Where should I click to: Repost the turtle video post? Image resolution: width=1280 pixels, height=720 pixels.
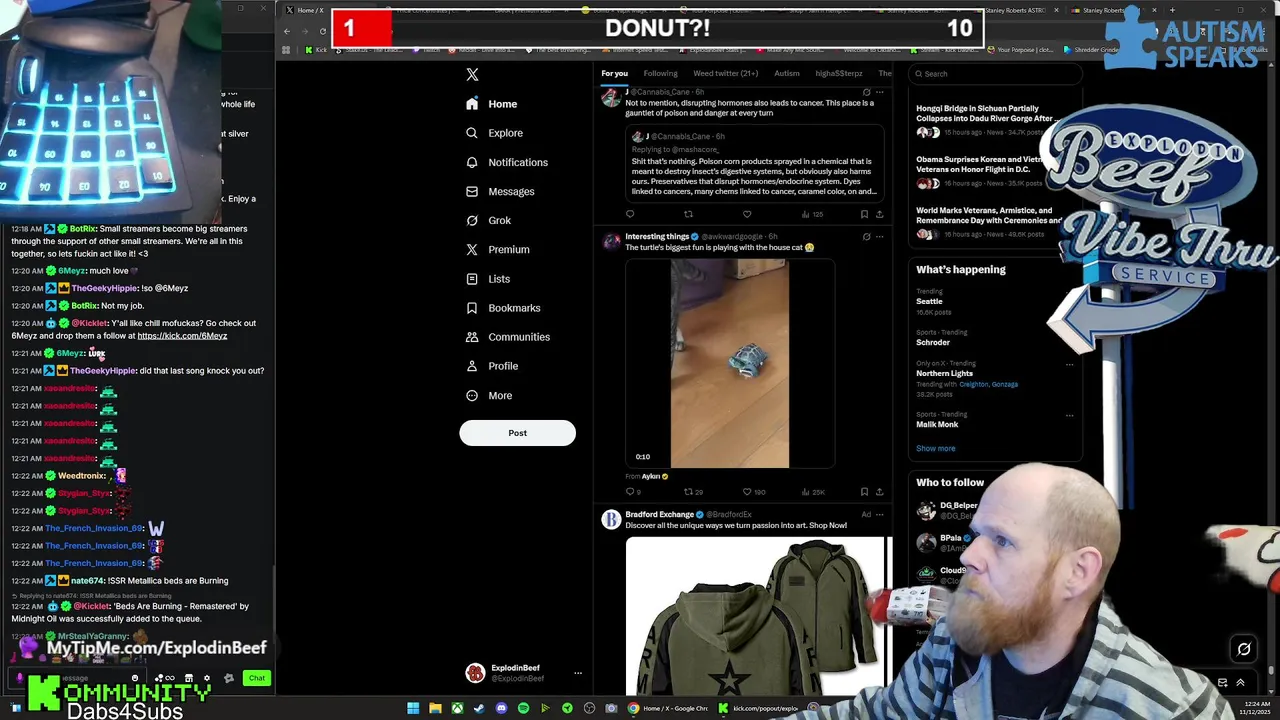(x=693, y=492)
